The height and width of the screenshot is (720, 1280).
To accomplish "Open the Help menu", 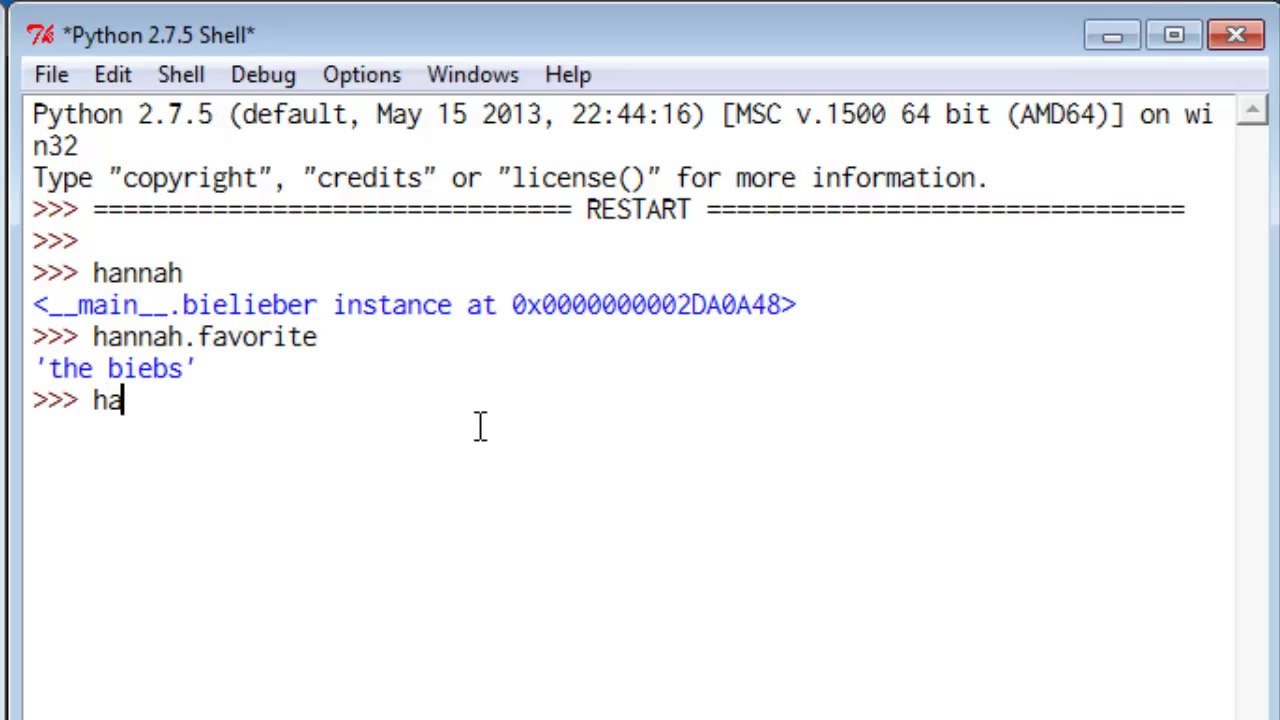I will tap(568, 75).
